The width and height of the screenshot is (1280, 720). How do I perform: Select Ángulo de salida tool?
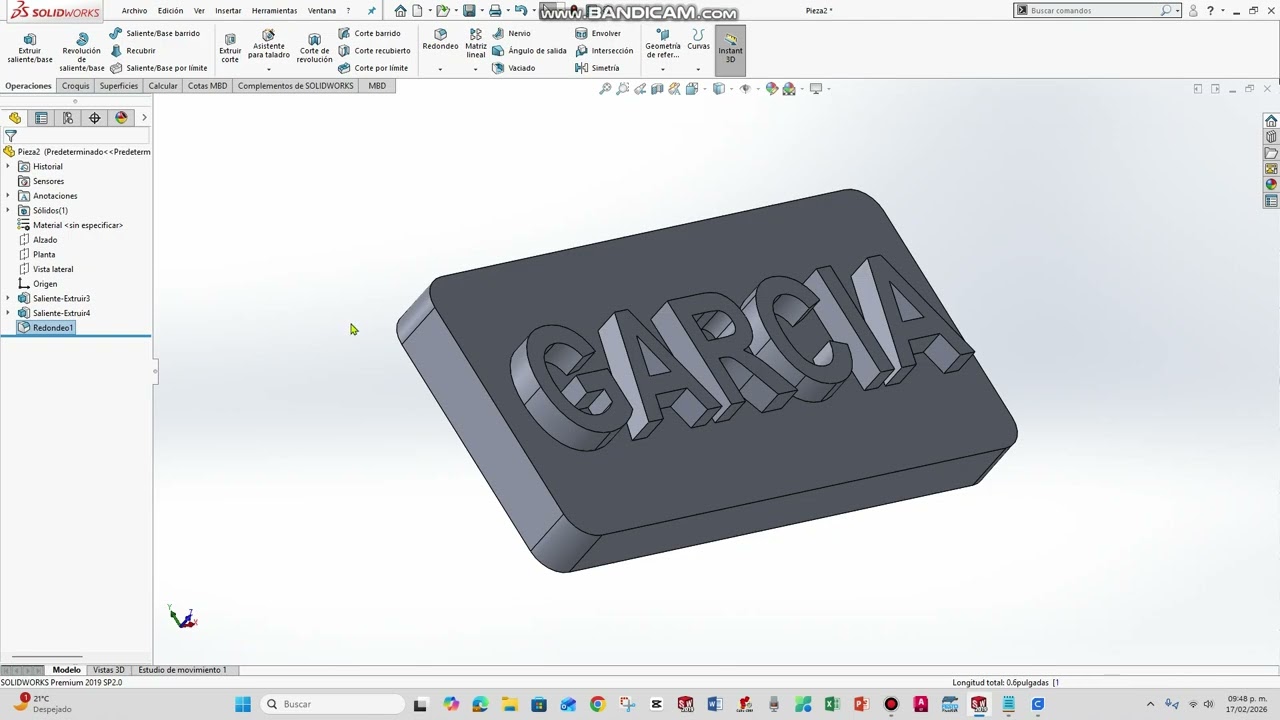pos(529,51)
